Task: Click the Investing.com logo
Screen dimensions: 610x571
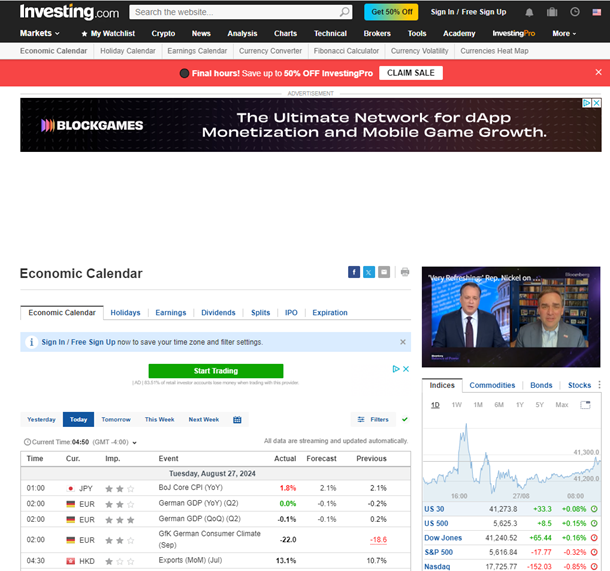Action: (x=70, y=12)
